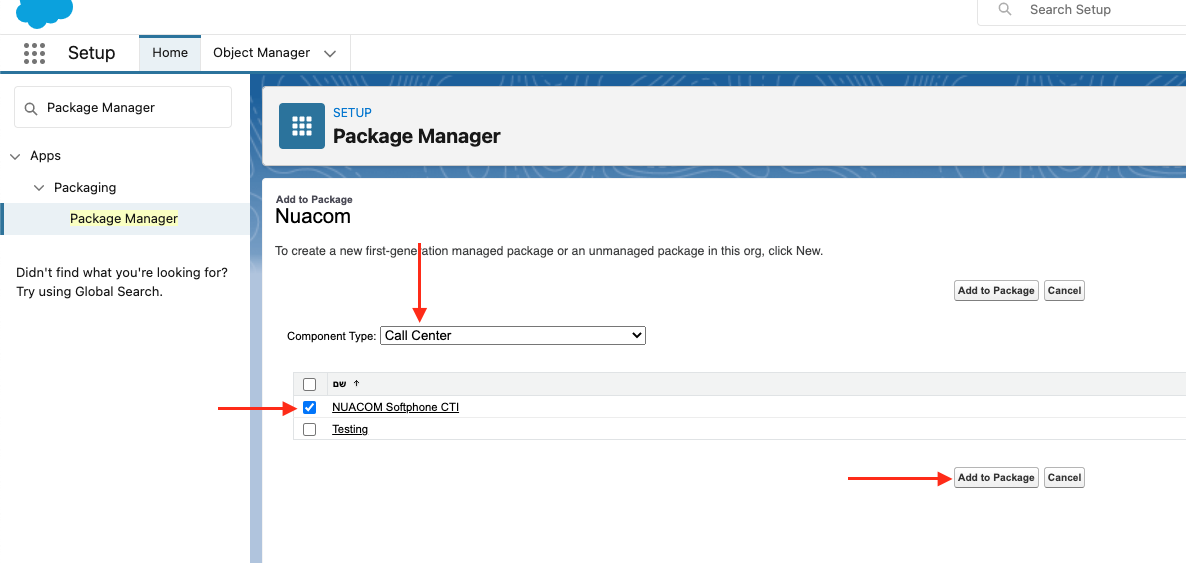Click the 'Add to Package' subtitle above Nuacom
Screen dimensions: 1186x563
pos(314,200)
